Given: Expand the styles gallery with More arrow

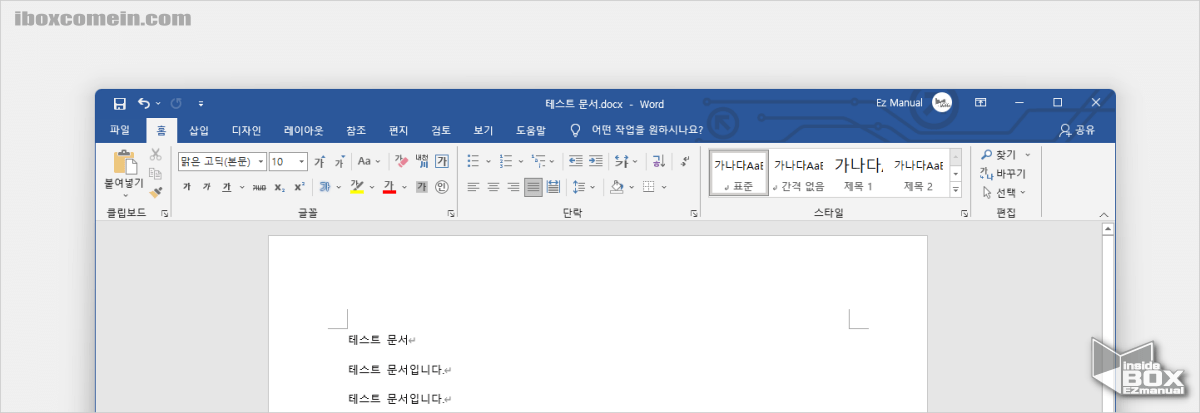Looking at the screenshot, I should [955, 190].
